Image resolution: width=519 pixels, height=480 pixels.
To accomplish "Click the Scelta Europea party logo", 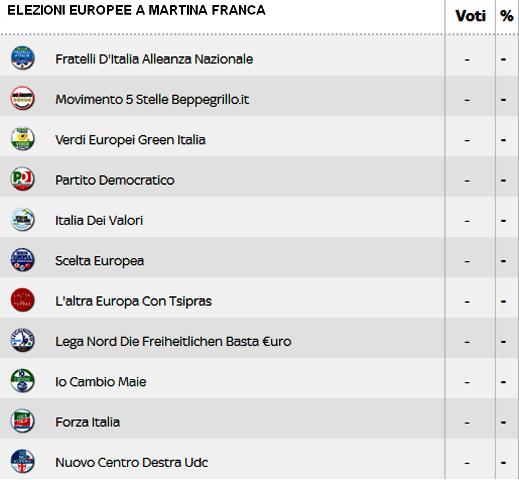I will tap(22, 260).
